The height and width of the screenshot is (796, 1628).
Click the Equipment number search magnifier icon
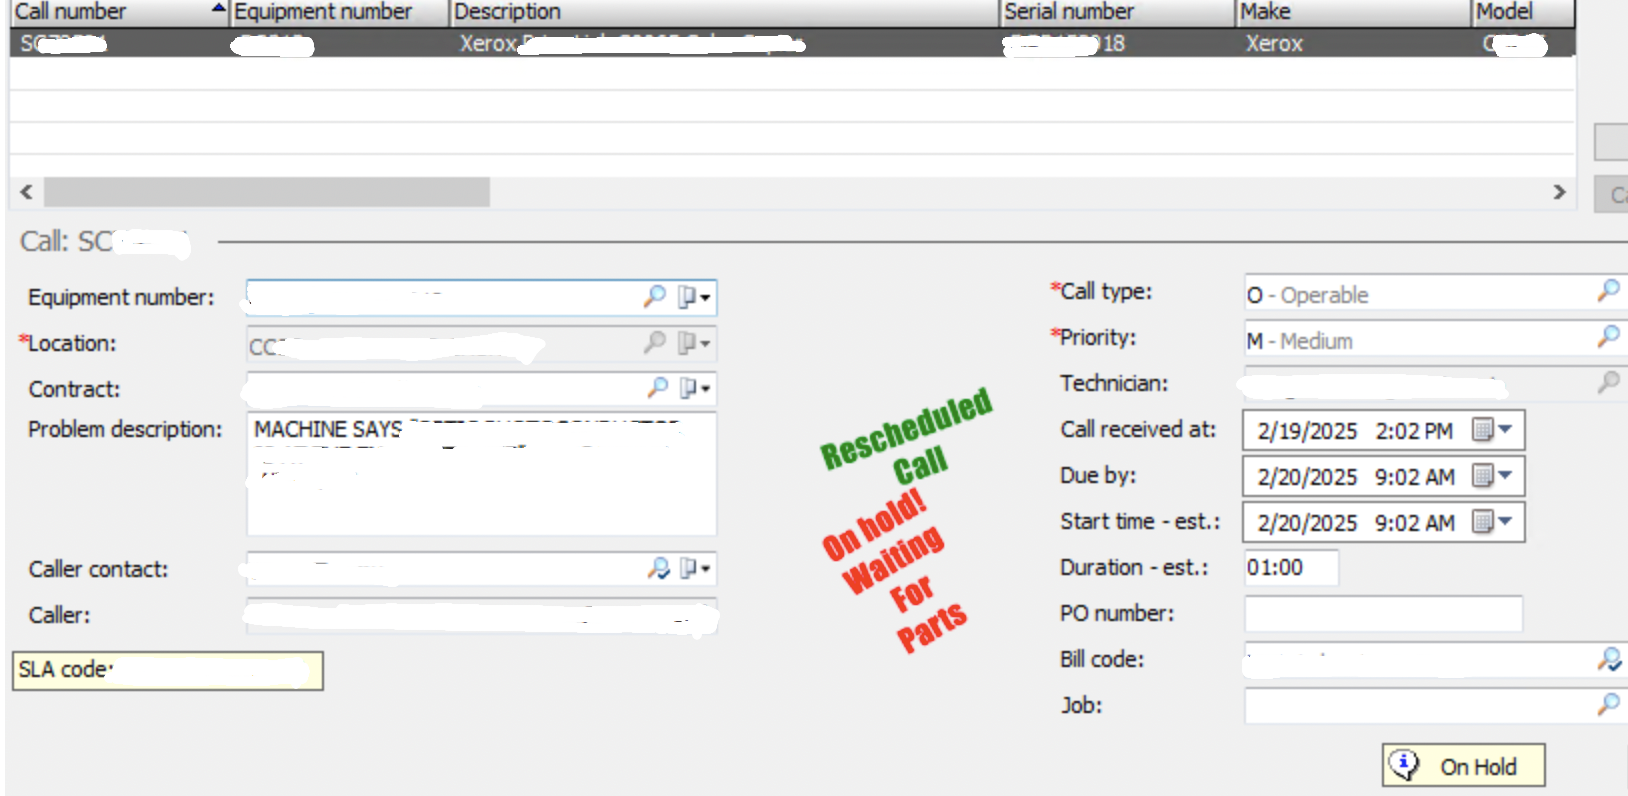pyautogui.click(x=654, y=296)
